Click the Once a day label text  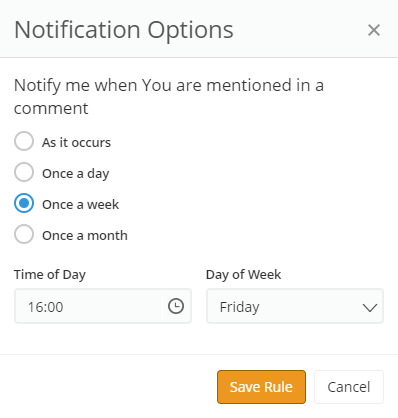point(76,173)
